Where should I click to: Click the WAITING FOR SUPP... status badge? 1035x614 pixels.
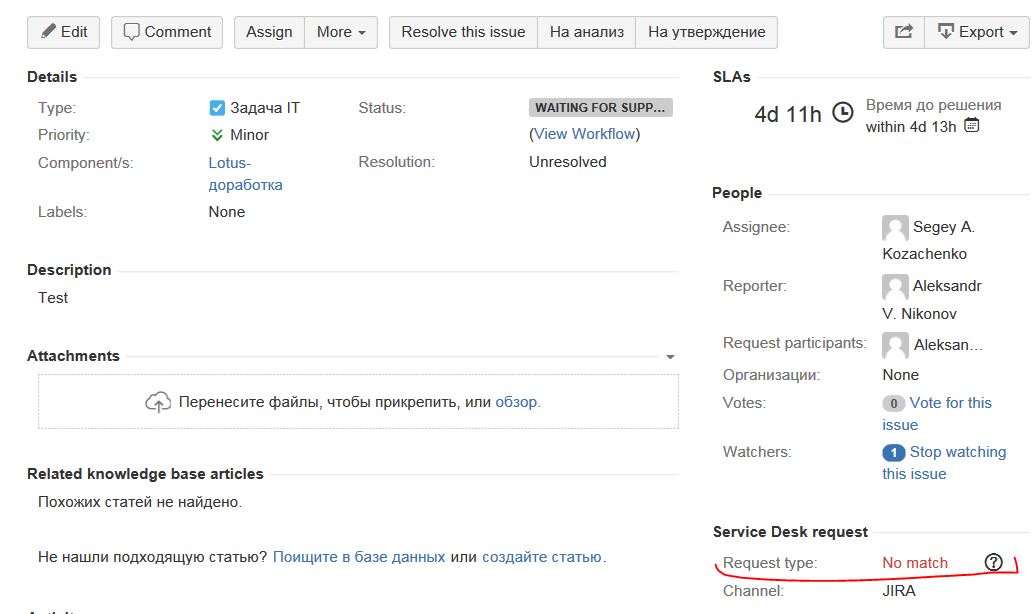point(601,108)
